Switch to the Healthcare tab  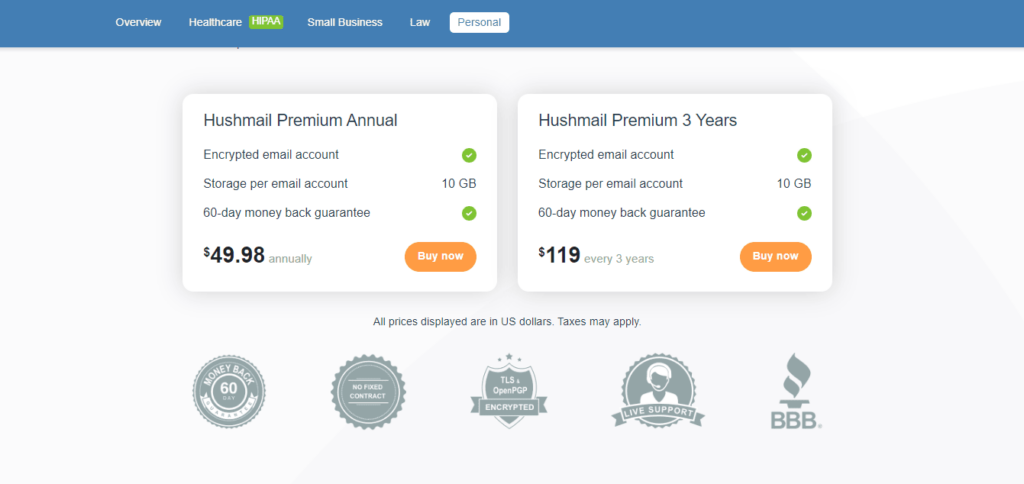click(215, 22)
